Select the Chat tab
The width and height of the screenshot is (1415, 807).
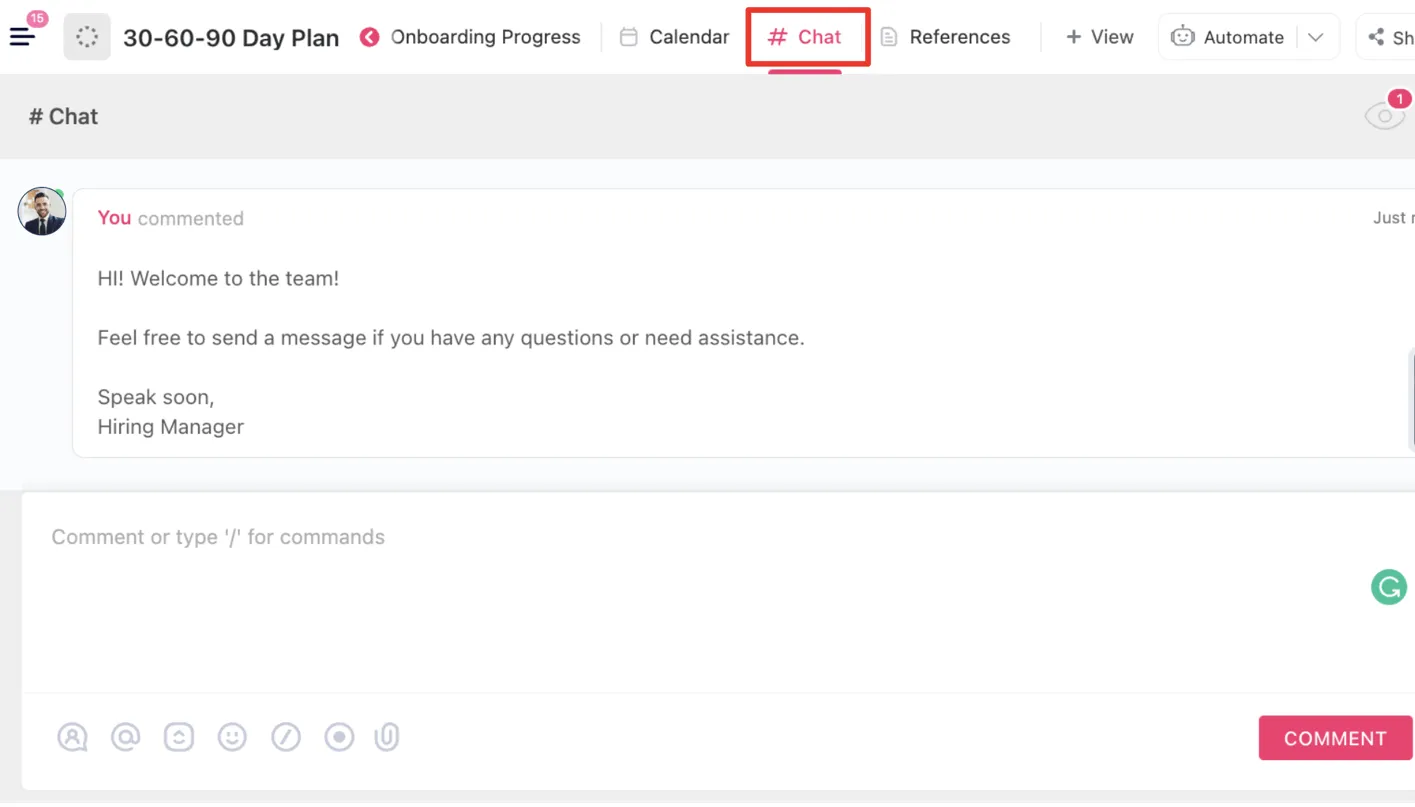(x=805, y=37)
